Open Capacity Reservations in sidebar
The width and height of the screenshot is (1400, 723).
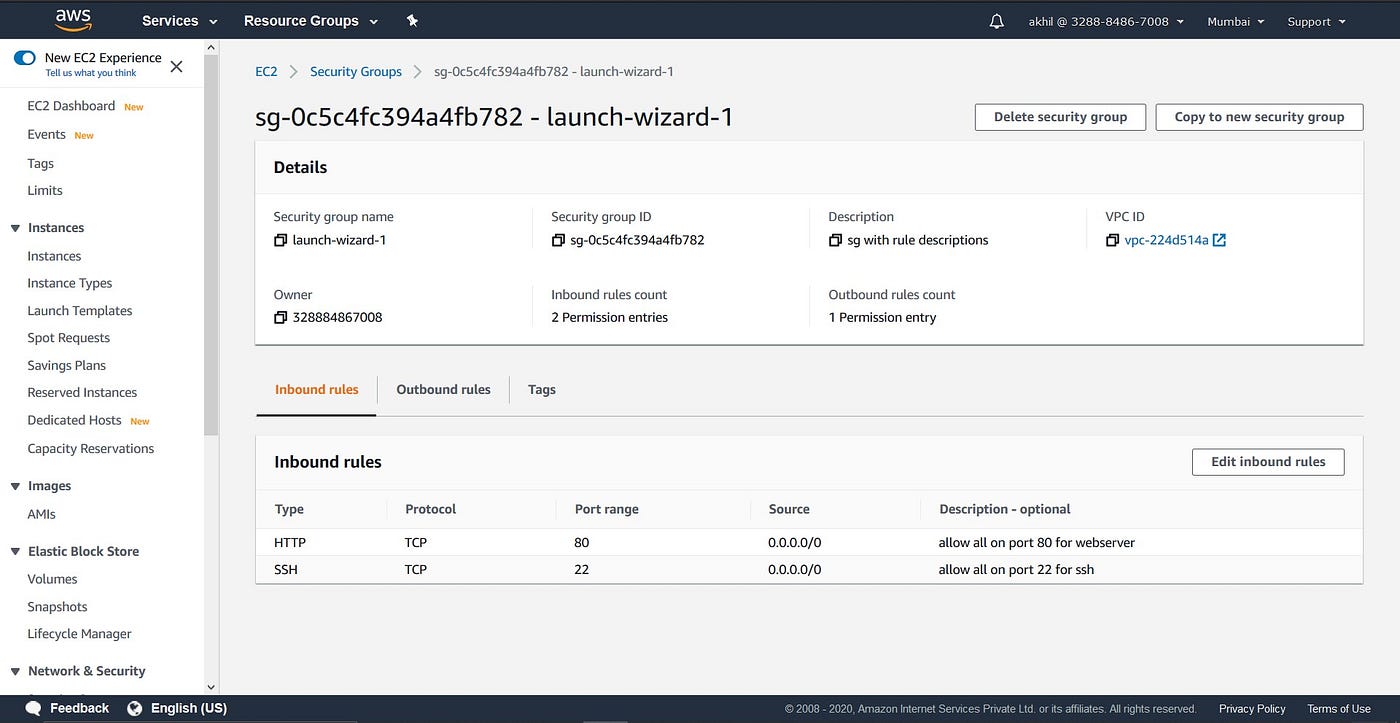91,449
